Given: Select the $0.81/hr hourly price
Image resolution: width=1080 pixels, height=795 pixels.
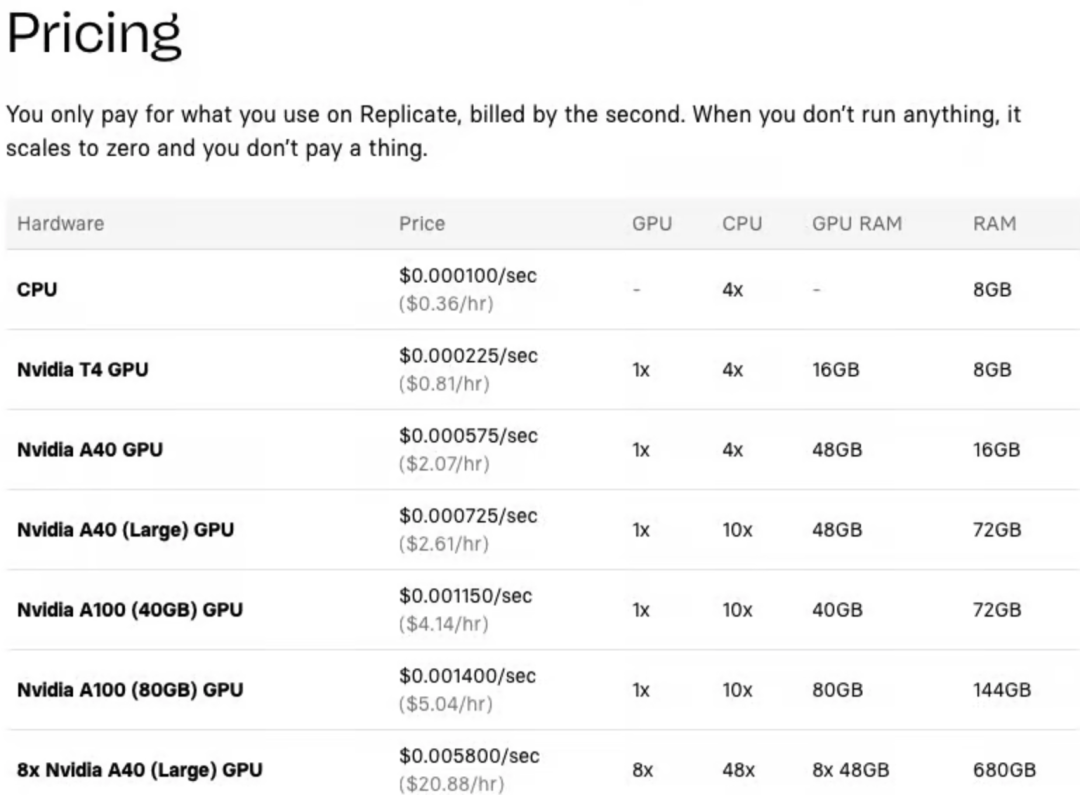Looking at the screenshot, I should [x=445, y=384].
